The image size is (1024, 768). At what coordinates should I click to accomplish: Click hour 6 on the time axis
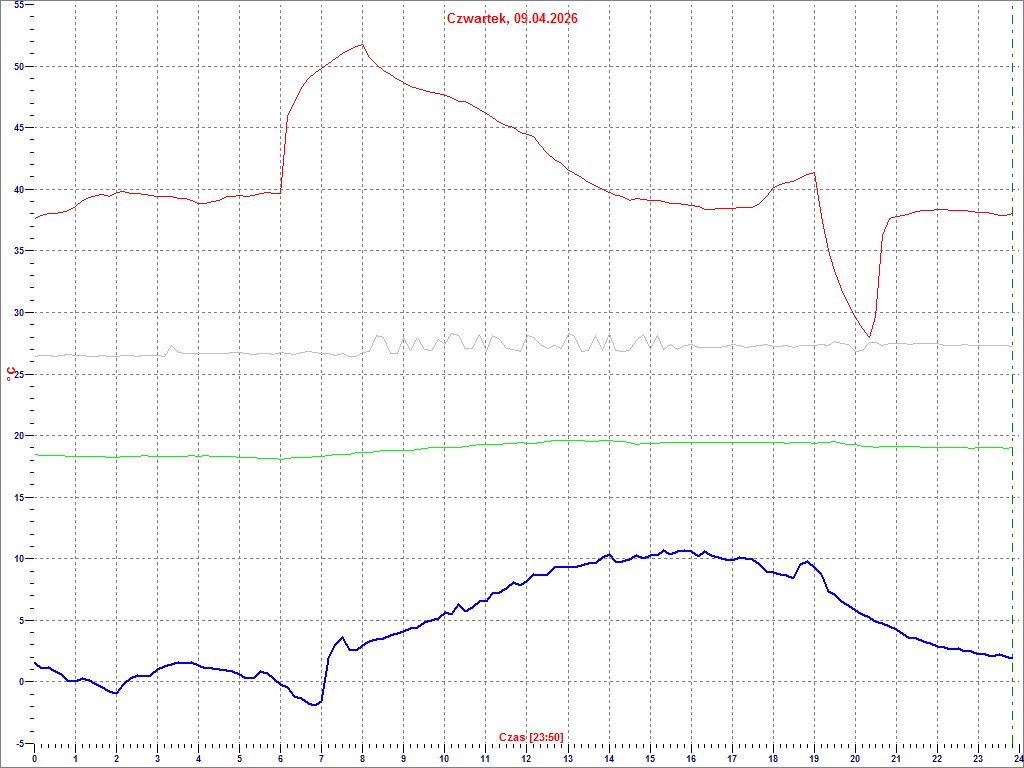(x=280, y=759)
